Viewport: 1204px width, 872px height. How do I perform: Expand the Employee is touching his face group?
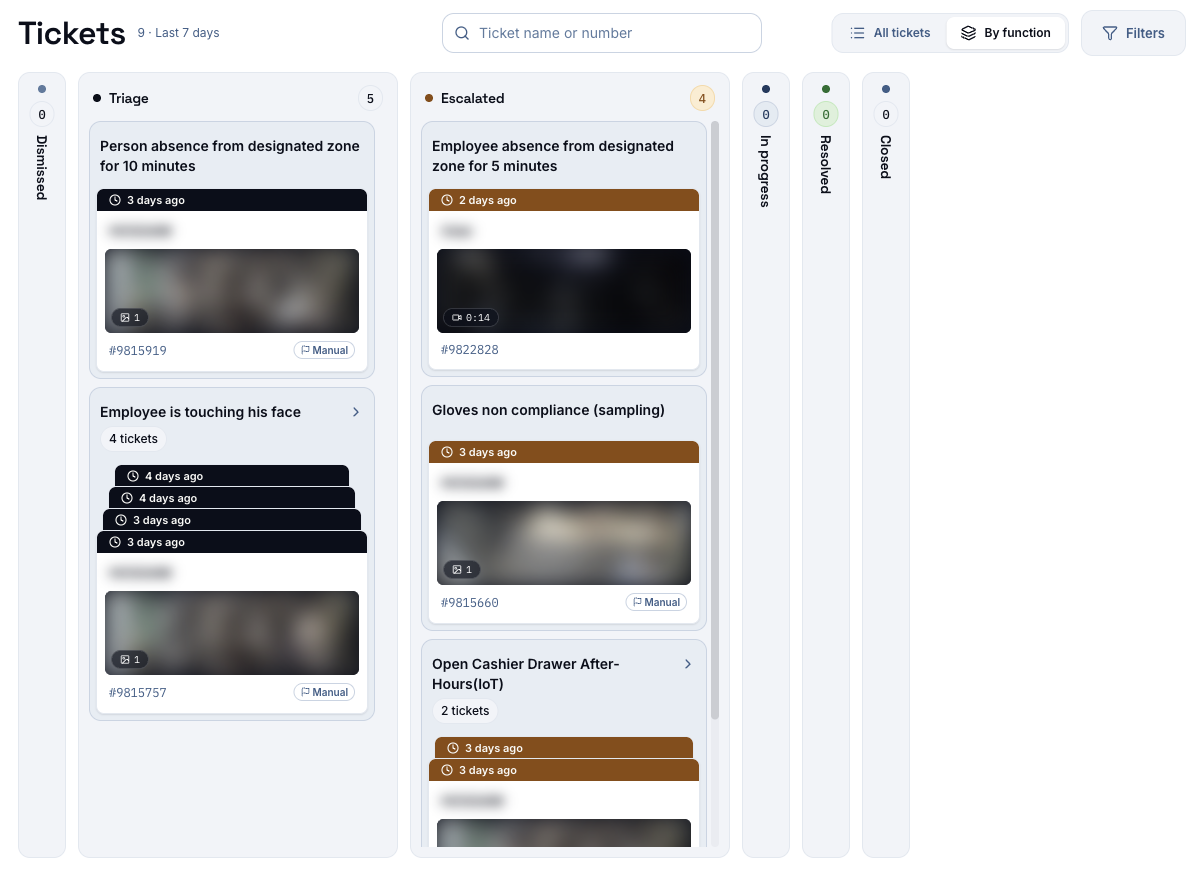356,412
